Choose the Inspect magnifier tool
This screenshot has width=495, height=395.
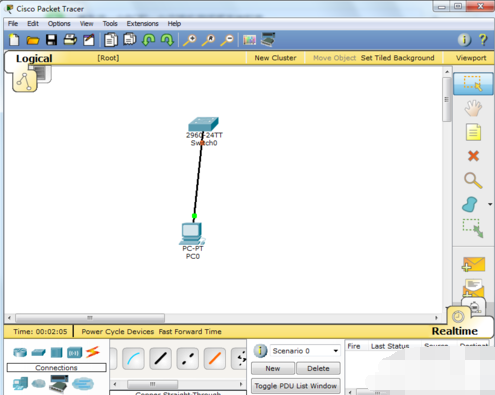473,180
